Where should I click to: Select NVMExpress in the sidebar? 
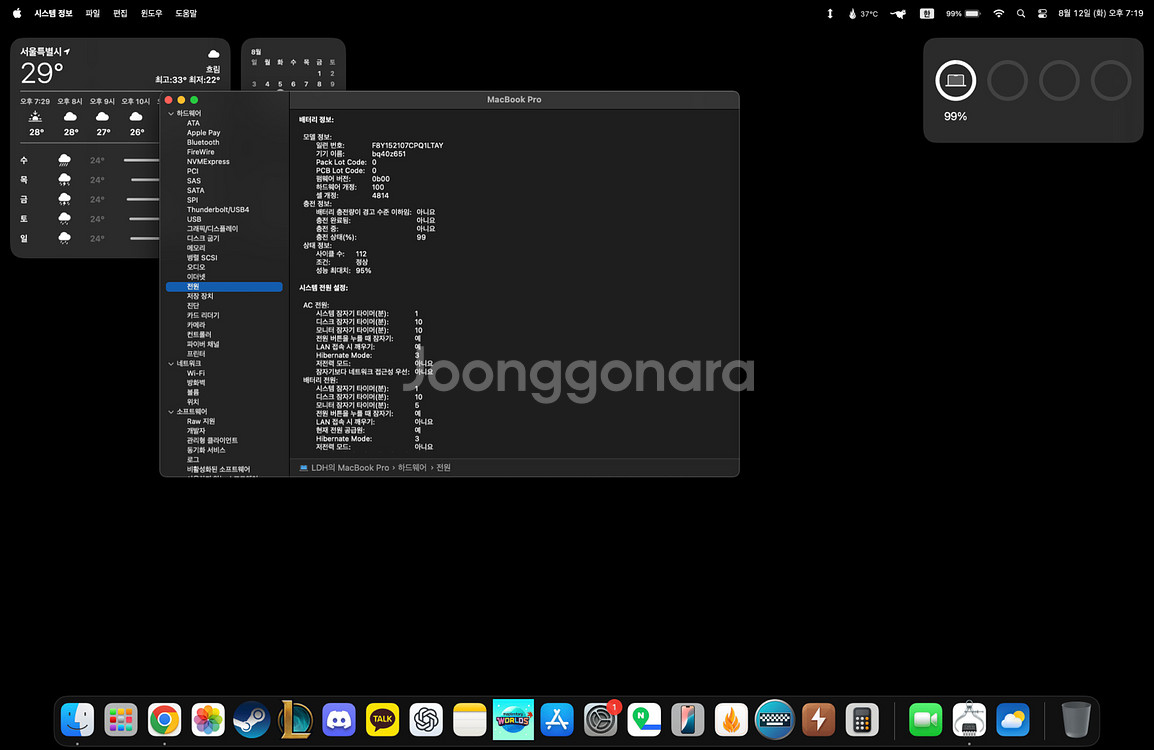[208, 161]
